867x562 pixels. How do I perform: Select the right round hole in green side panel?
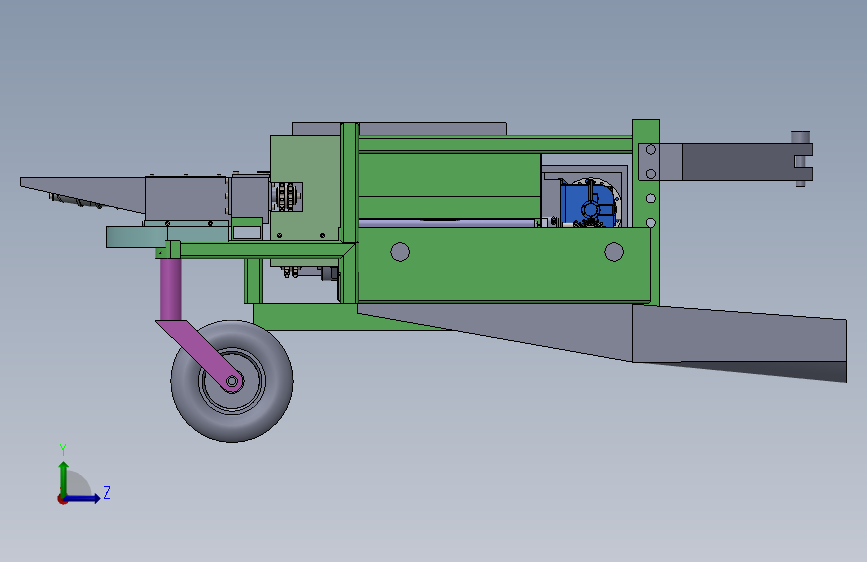[614, 252]
